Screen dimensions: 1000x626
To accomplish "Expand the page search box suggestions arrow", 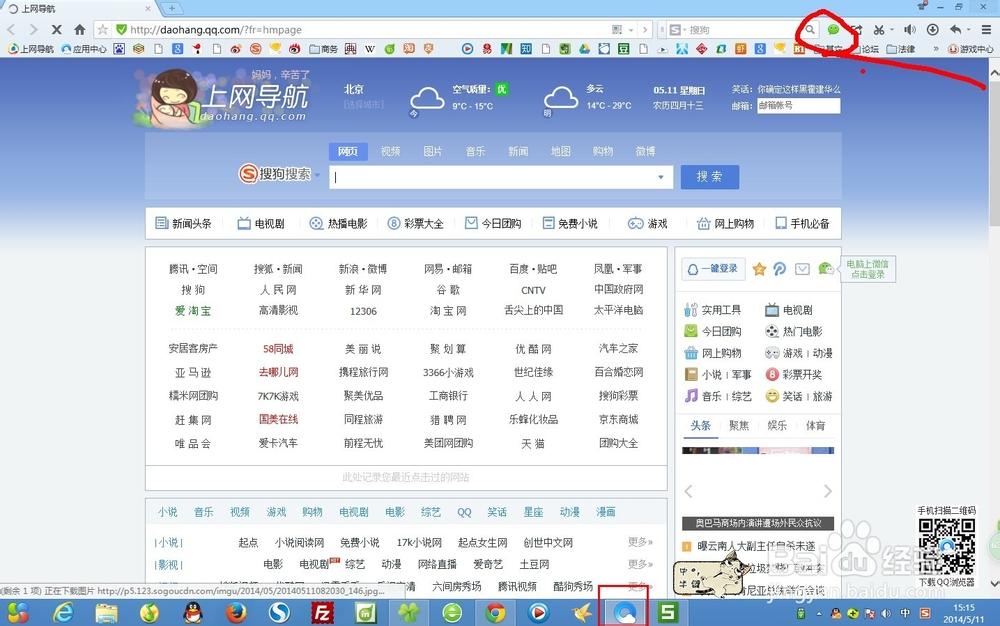I will (x=661, y=177).
